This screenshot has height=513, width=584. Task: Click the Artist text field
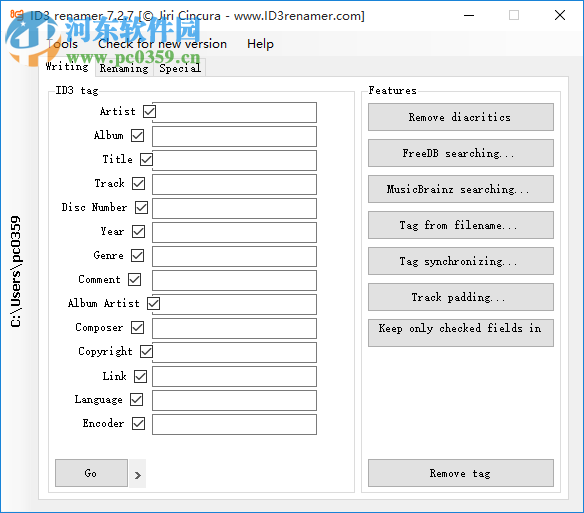[x=234, y=113]
